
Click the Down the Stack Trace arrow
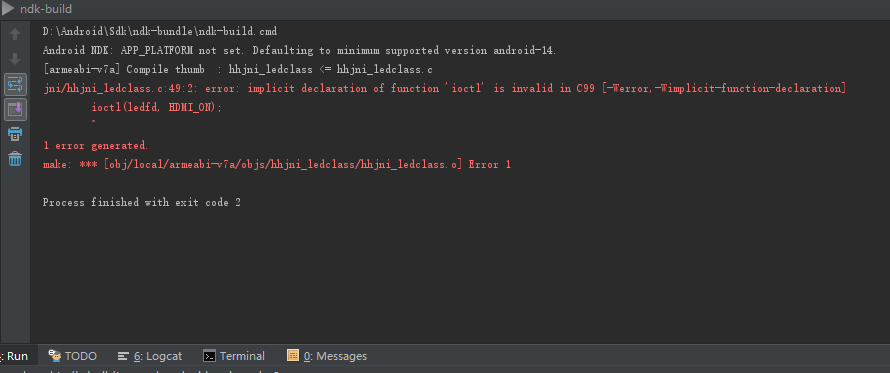point(15,58)
